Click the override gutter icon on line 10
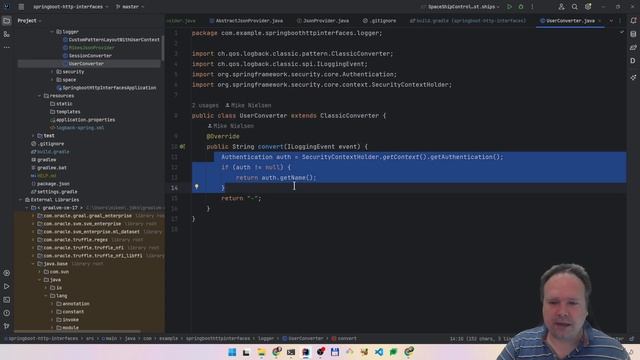This screenshot has width=640, height=360. [x=182, y=147]
